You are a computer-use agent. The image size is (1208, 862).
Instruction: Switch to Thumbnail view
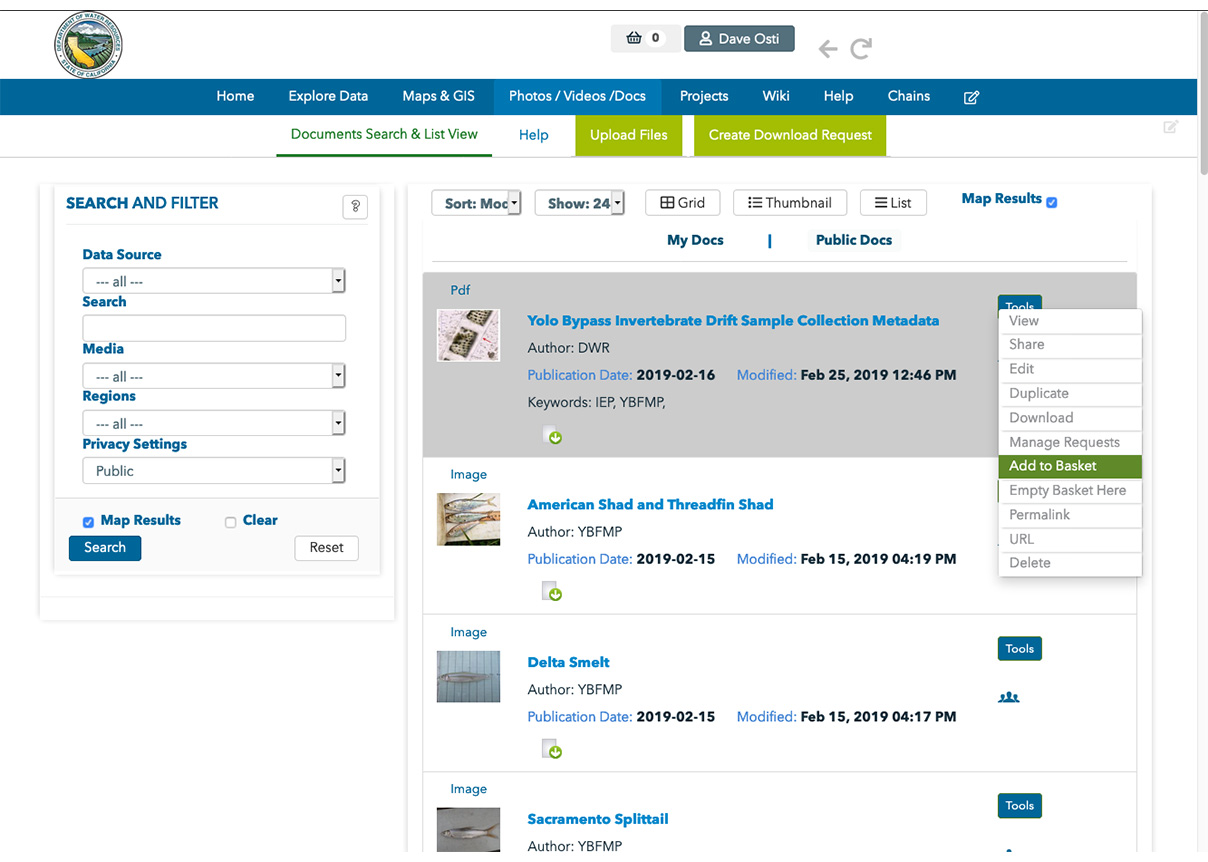(790, 203)
